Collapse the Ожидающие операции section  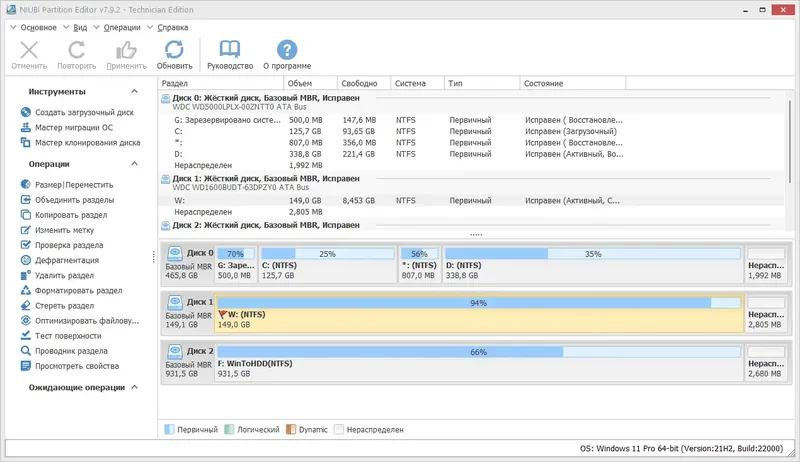tap(134, 387)
